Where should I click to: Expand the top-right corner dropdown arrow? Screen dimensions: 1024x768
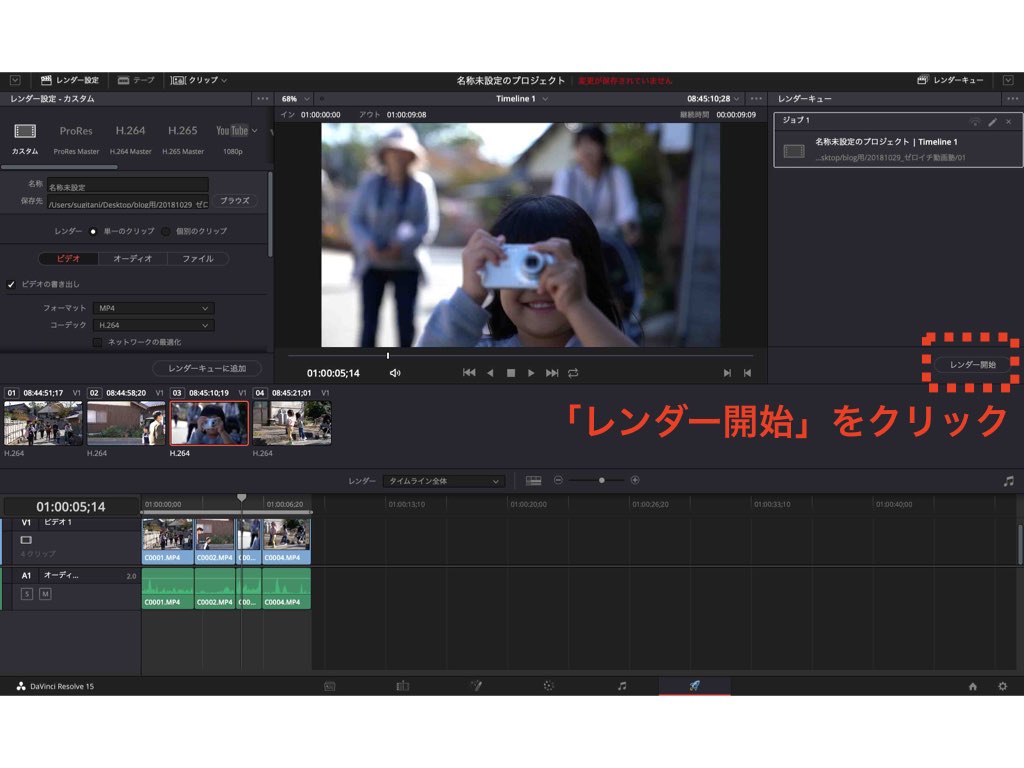click(1008, 80)
